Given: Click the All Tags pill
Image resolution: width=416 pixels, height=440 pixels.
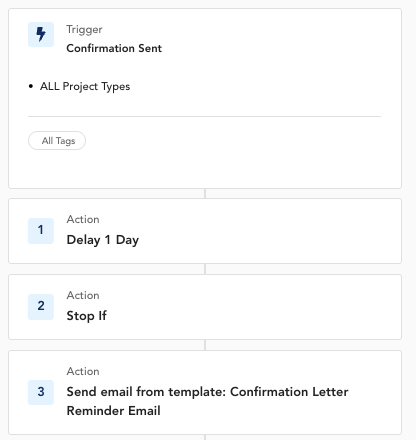Looking at the screenshot, I should 57,141.
